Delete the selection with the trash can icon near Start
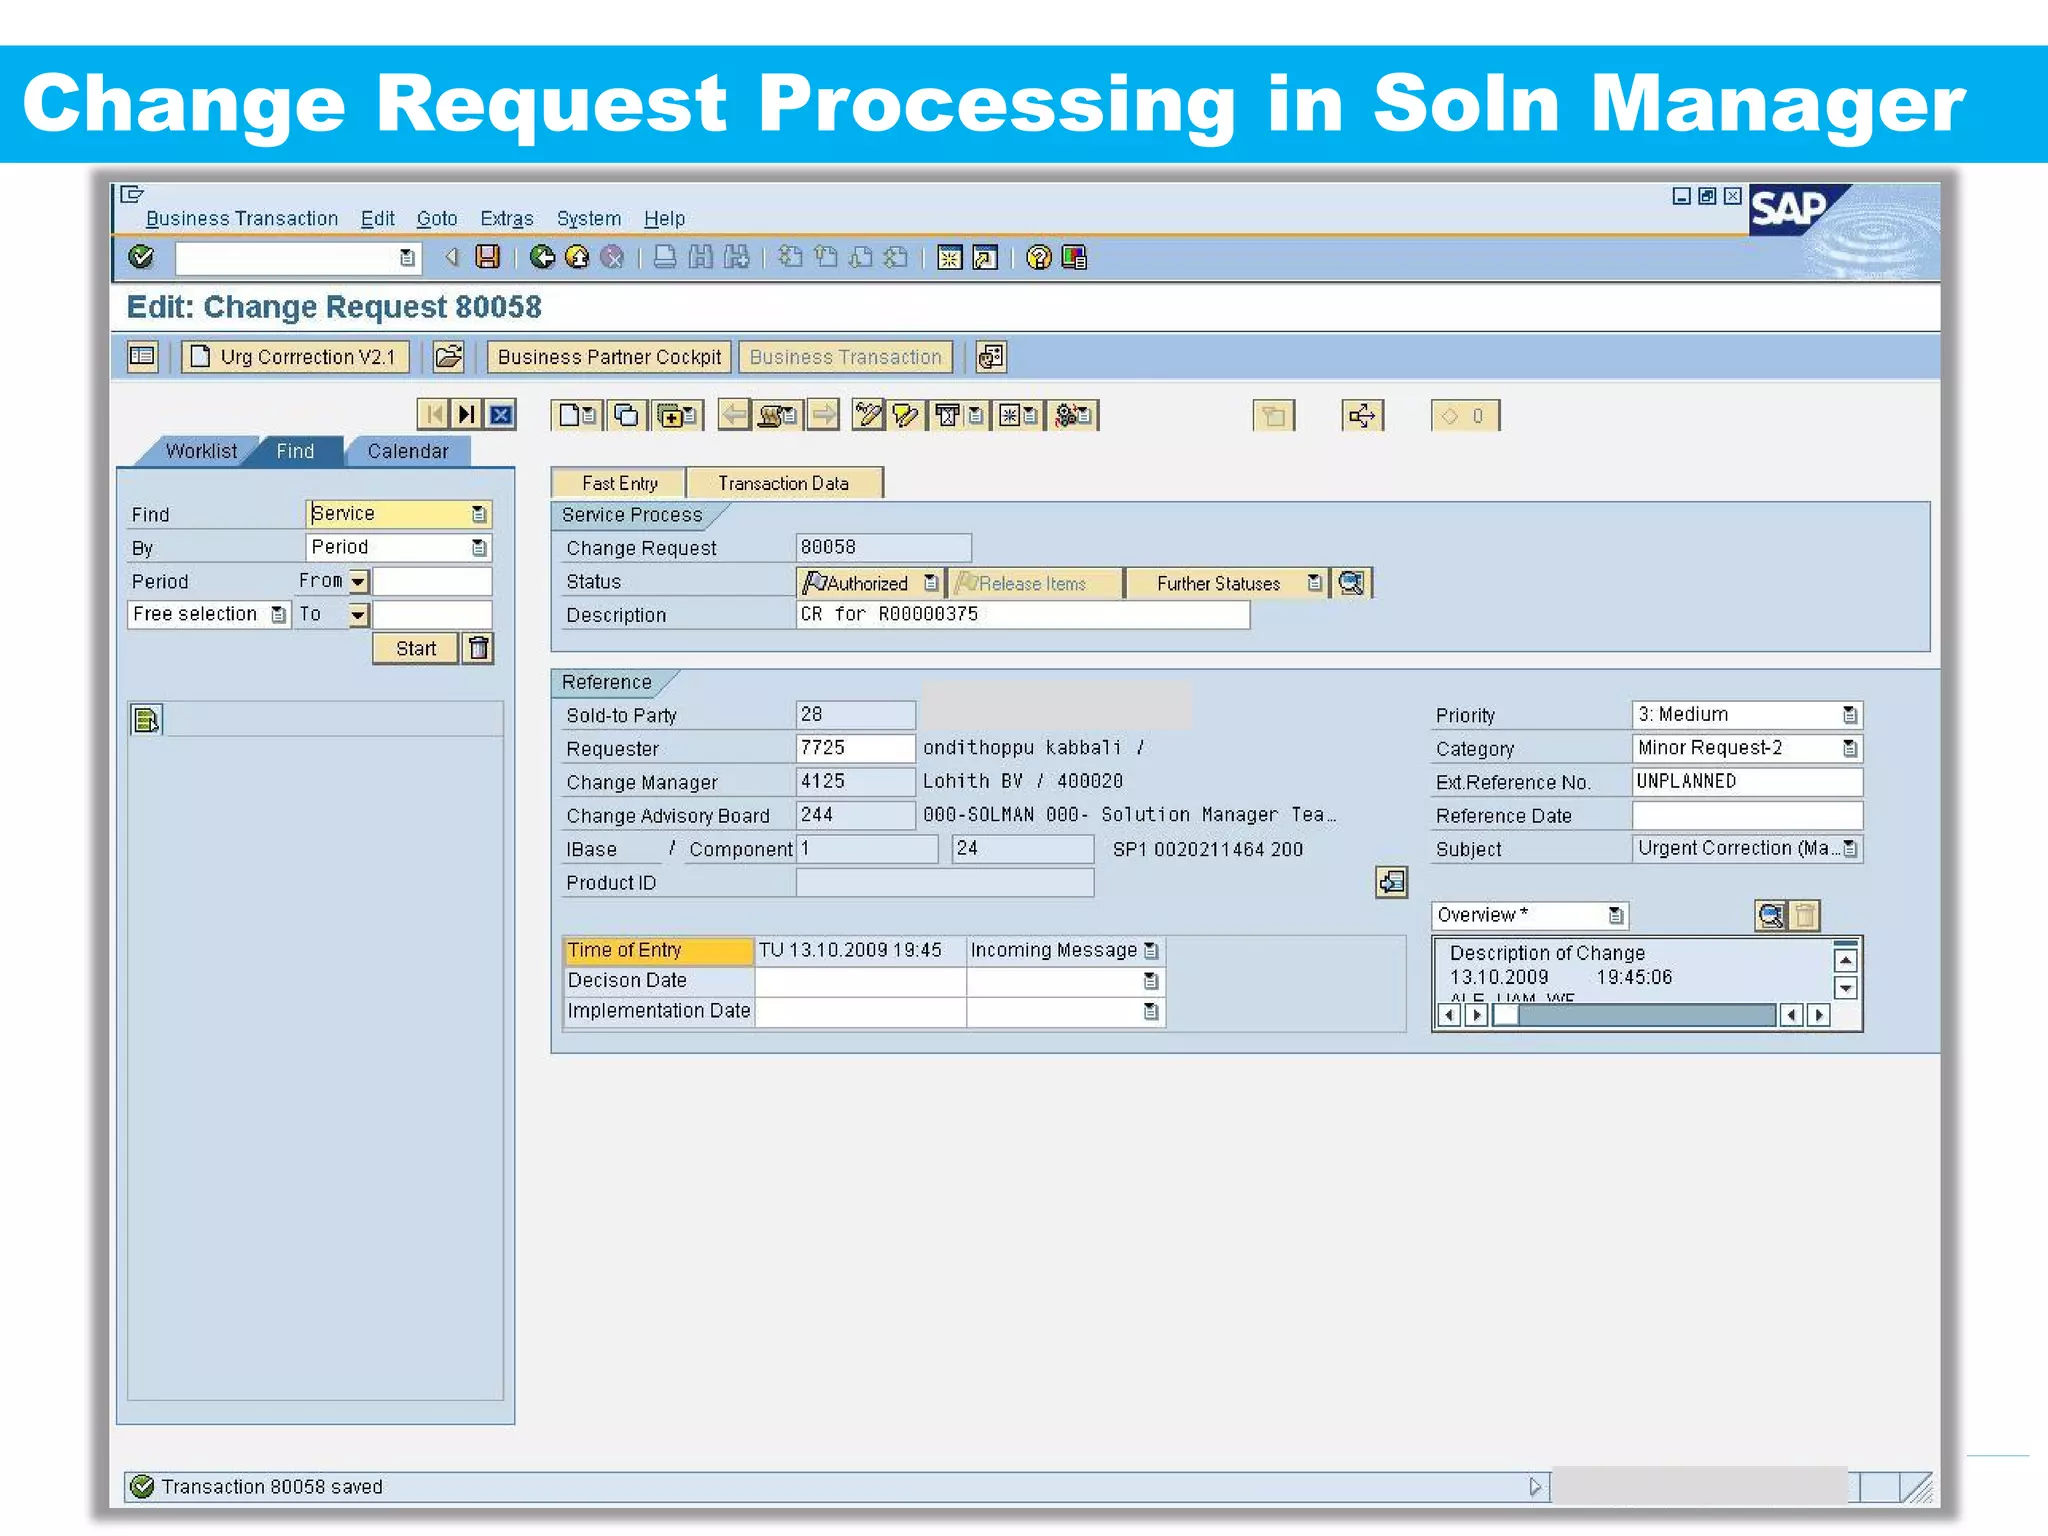Screen dimensions: 2048x1536 point(479,648)
